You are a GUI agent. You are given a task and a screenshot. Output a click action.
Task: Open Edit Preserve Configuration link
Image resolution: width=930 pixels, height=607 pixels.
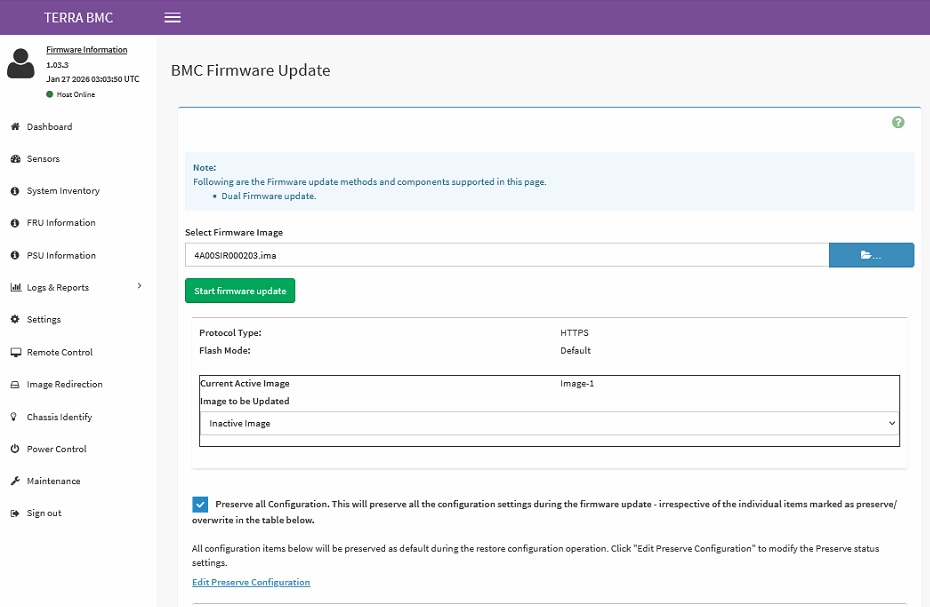click(x=251, y=582)
